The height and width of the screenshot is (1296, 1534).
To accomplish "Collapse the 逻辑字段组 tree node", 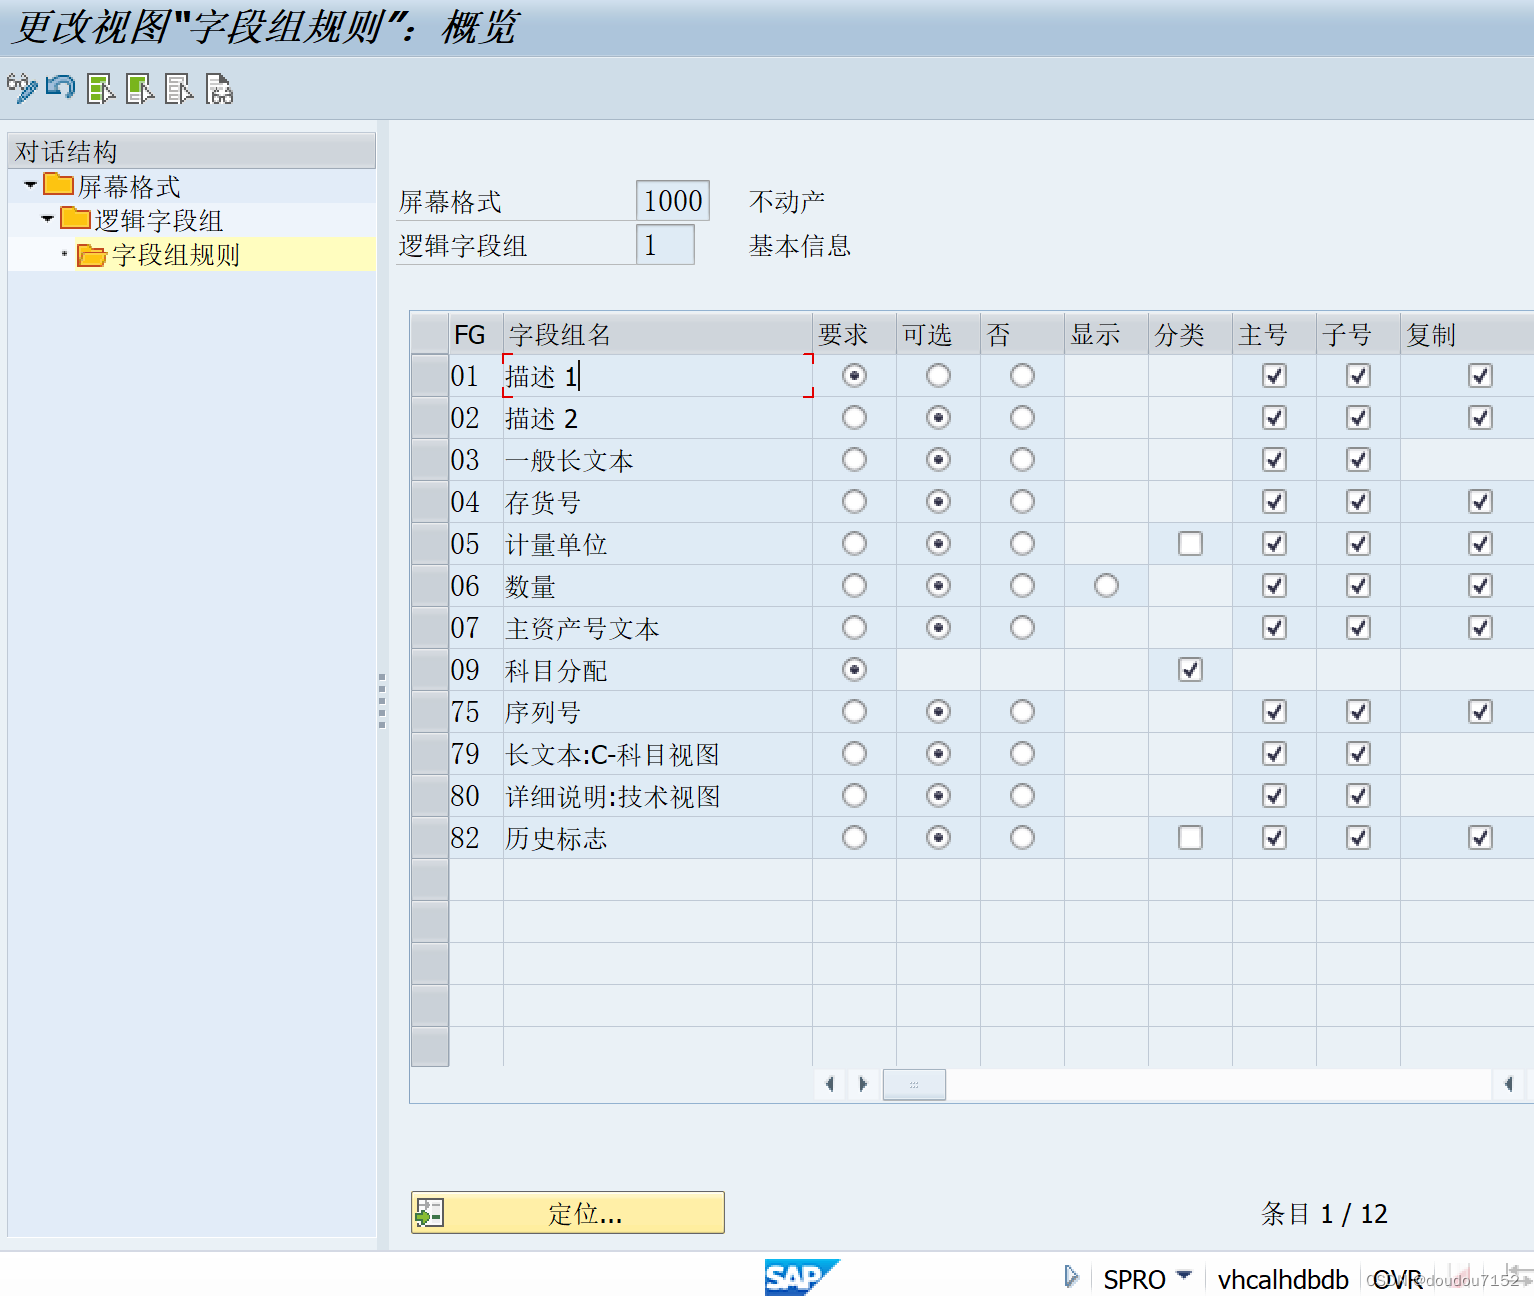I will (47, 219).
